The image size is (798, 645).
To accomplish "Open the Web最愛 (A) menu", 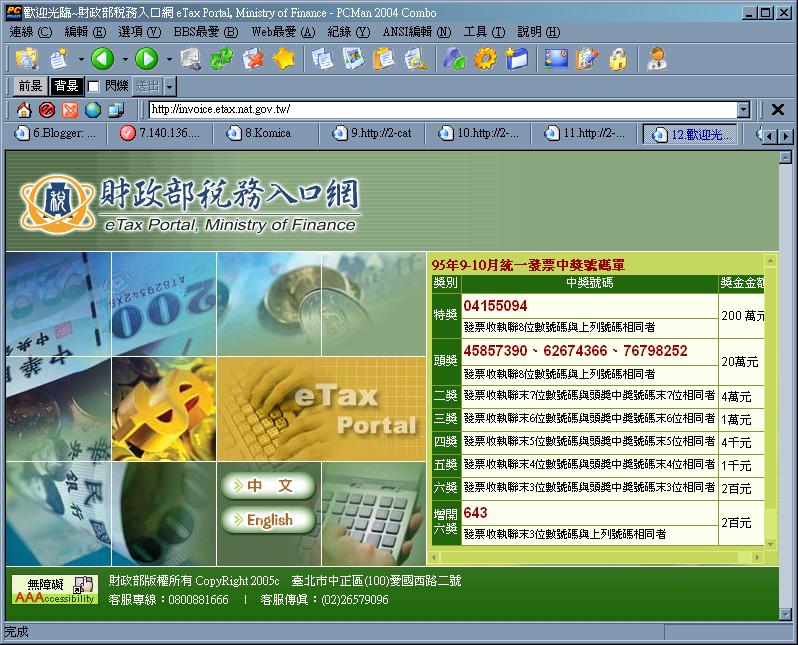I will tap(283, 32).
